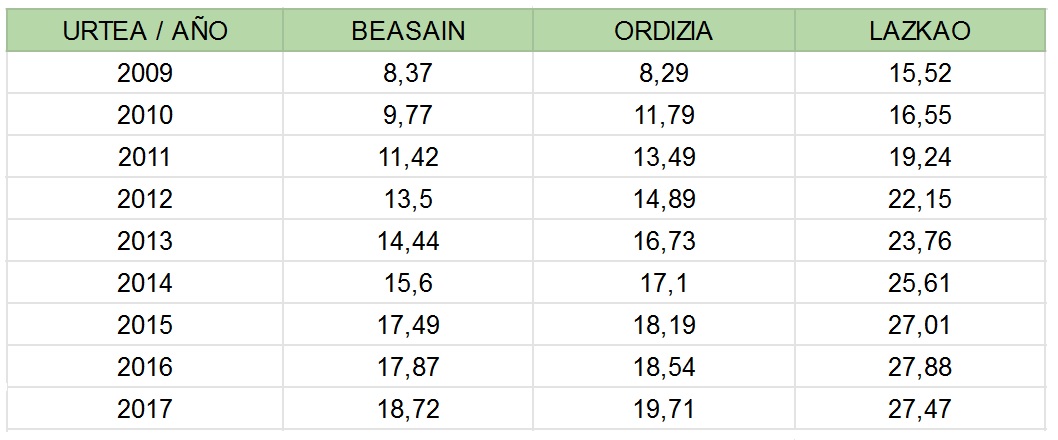
Task: Click Ordizia value 19,71
Action: (663, 409)
